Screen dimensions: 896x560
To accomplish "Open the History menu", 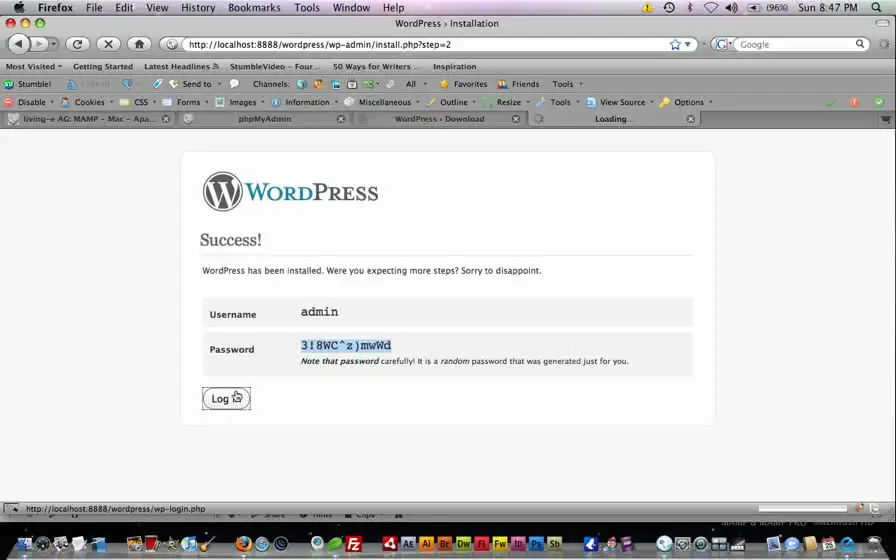I will pos(198,7).
